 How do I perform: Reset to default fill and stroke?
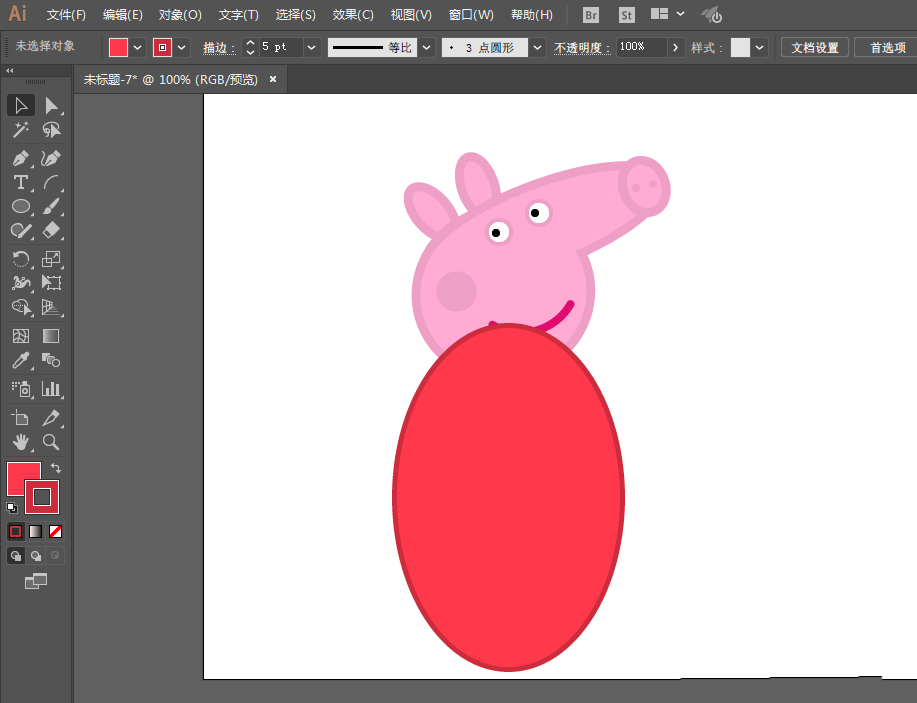coord(12,508)
